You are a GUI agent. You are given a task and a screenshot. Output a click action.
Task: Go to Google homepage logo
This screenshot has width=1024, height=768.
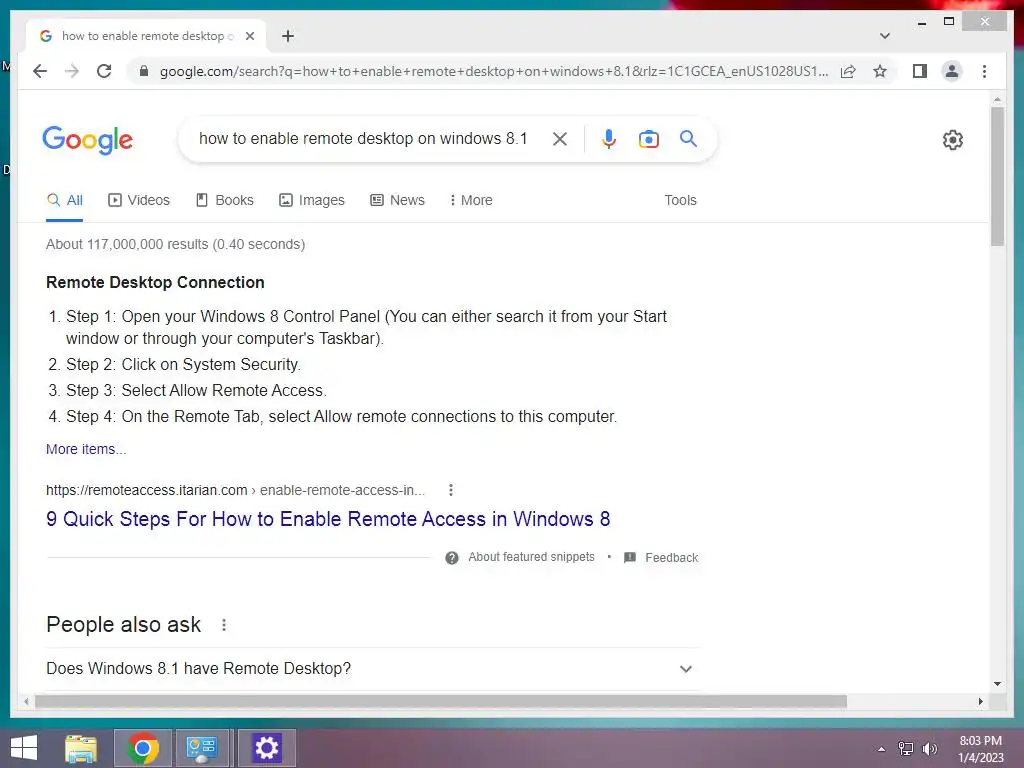click(88, 140)
